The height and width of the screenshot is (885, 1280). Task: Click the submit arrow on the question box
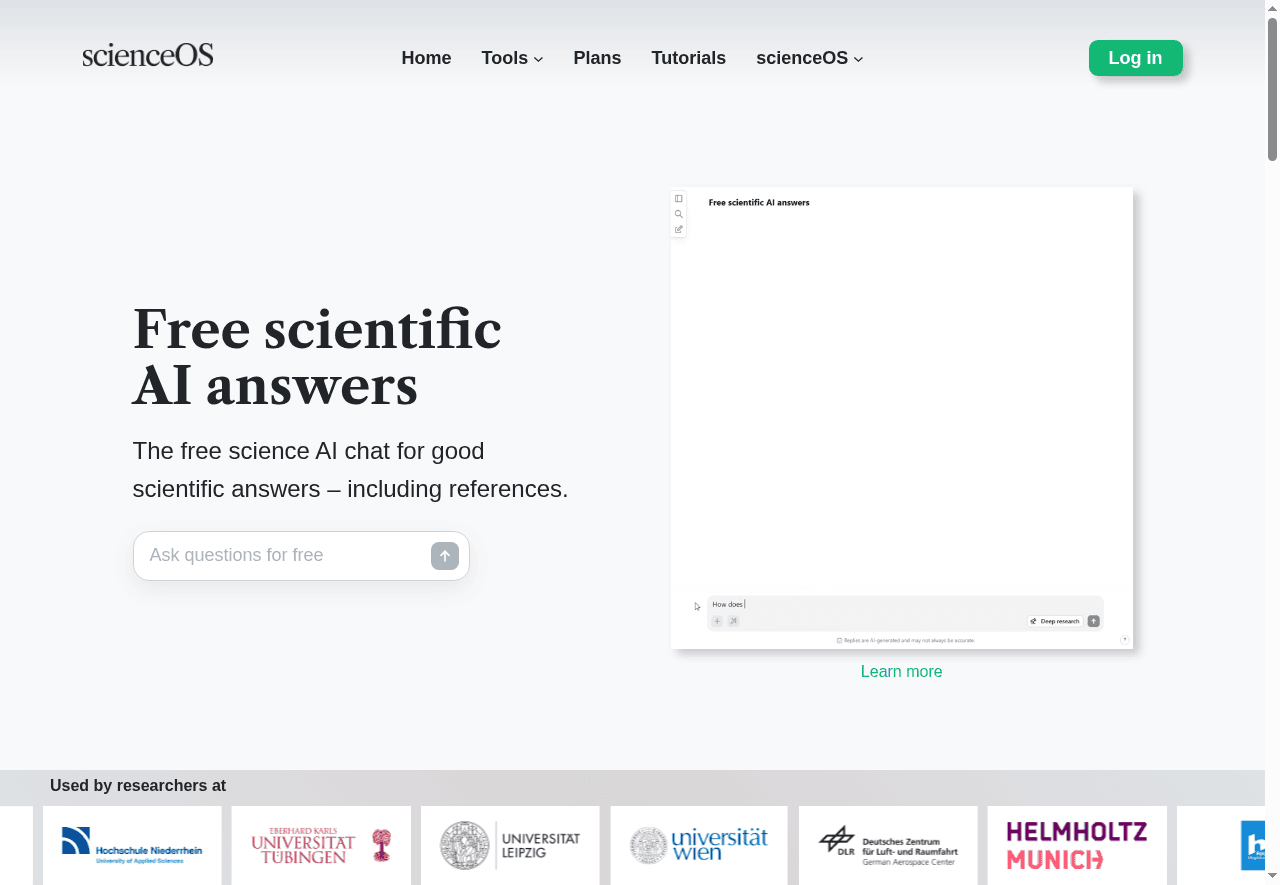coord(444,556)
